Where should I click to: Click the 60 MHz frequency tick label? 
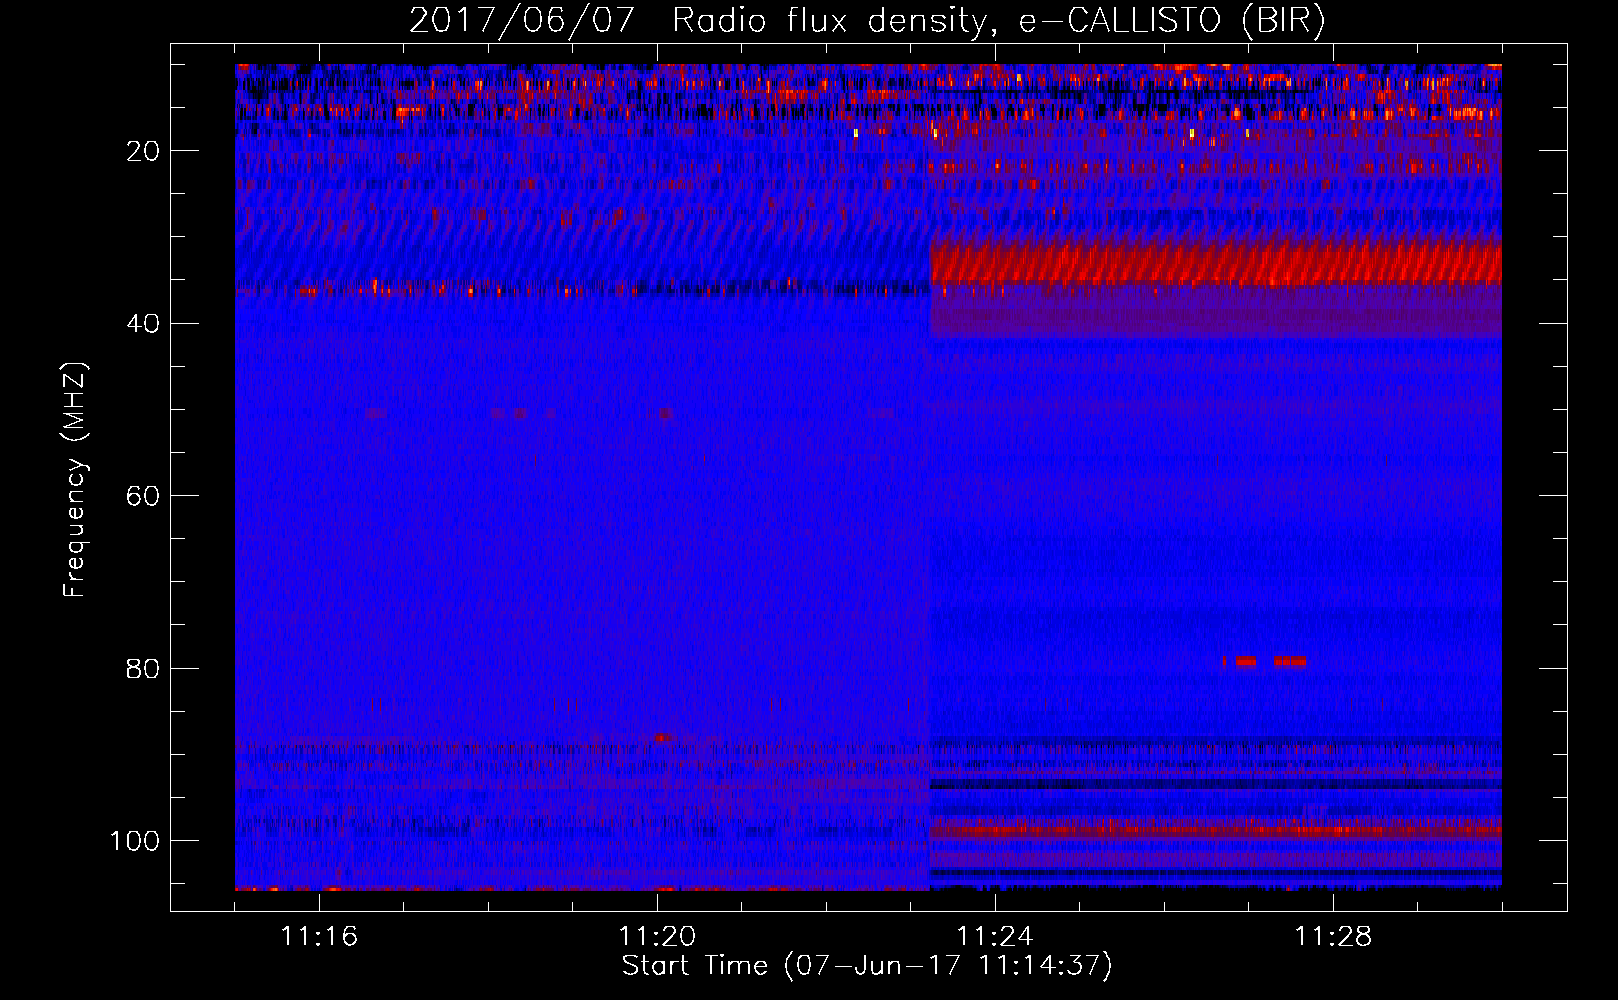(x=143, y=496)
